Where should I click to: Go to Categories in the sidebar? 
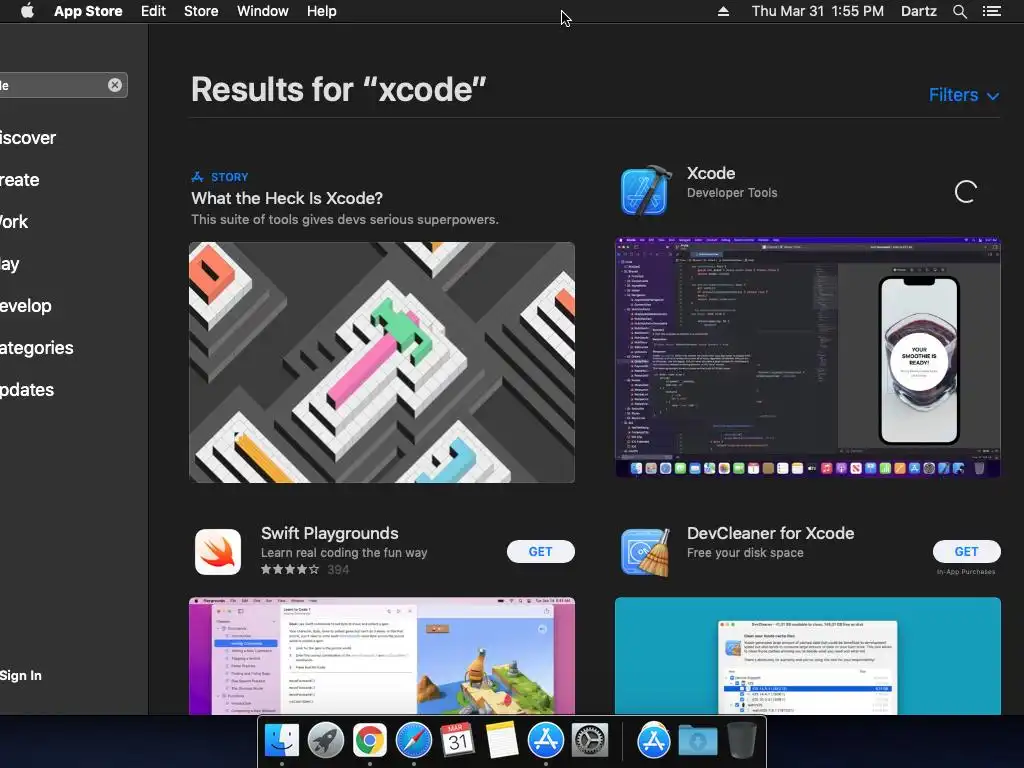tap(37, 347)
